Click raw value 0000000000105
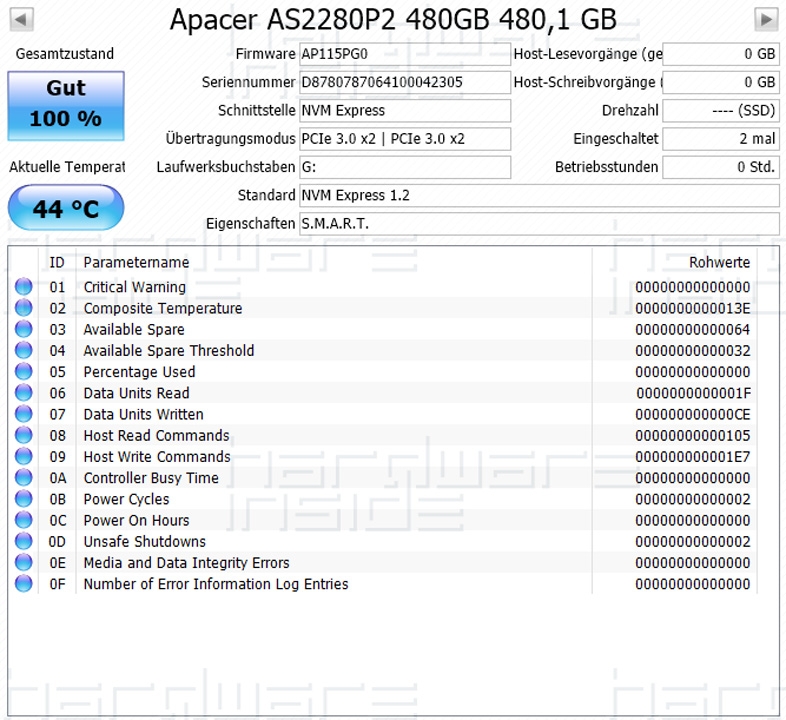786x720 pixels. [693, 435]
